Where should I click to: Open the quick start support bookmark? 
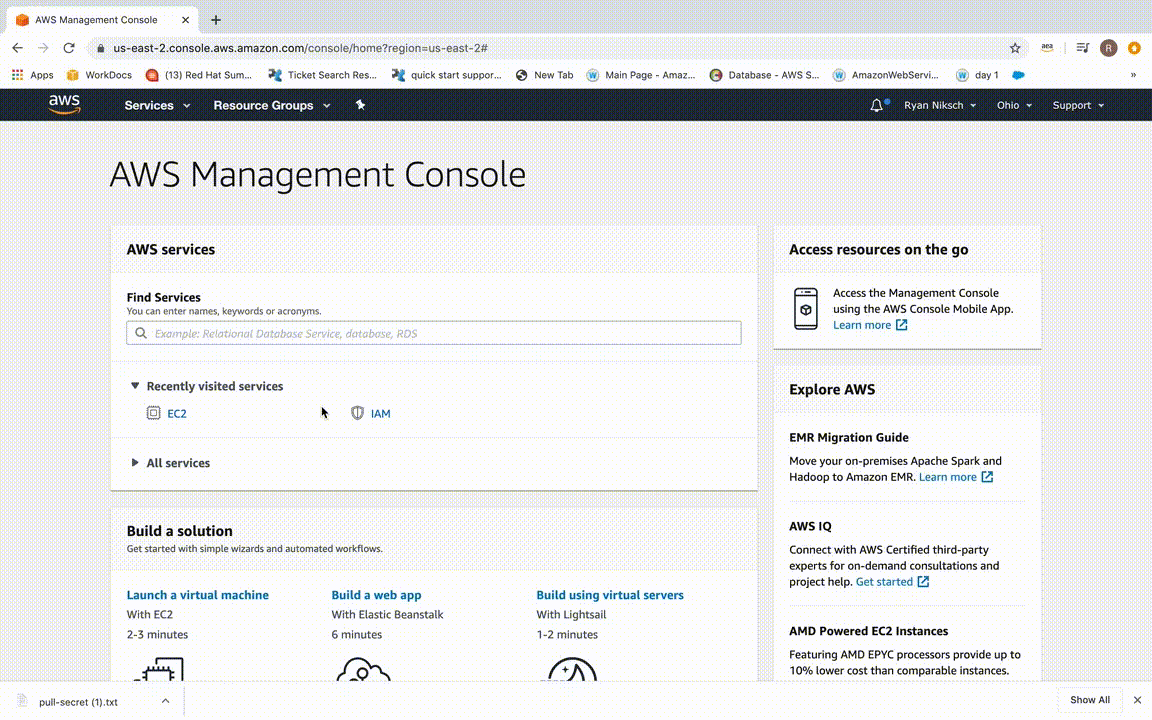447,75
